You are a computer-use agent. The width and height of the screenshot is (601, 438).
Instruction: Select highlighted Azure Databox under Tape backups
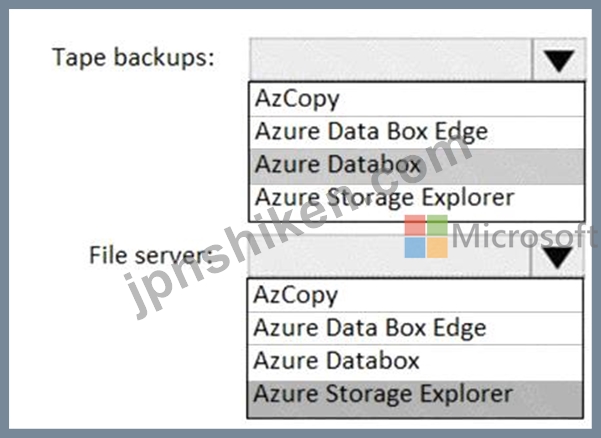coord(417,166)
